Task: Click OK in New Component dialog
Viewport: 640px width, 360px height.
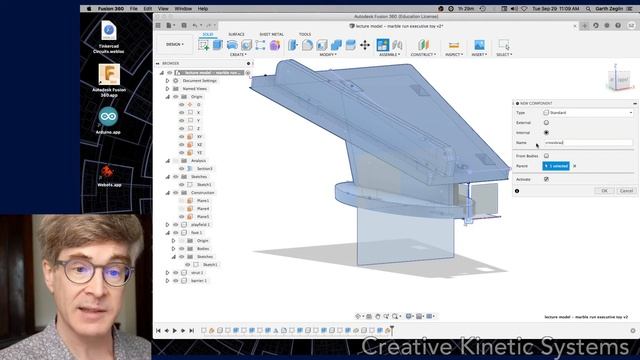Action: (x=604, y=191)
